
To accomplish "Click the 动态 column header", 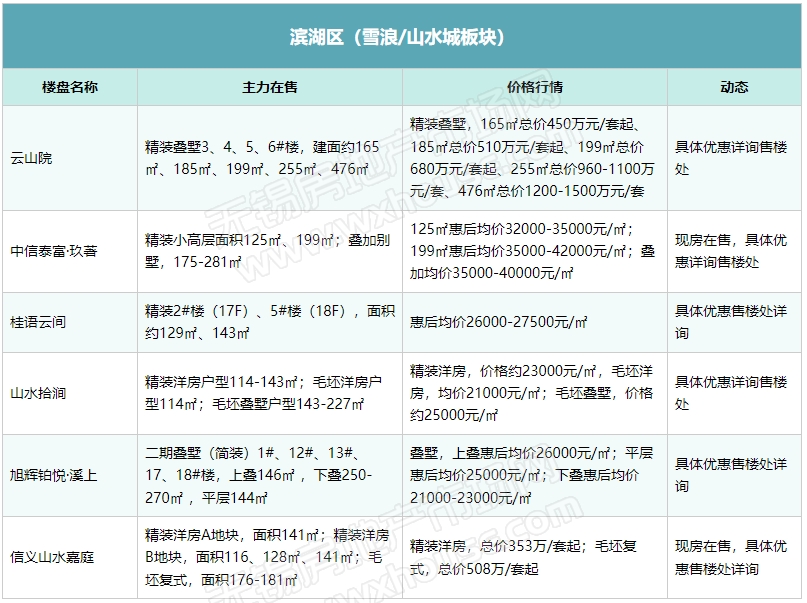I will point(734,87).
